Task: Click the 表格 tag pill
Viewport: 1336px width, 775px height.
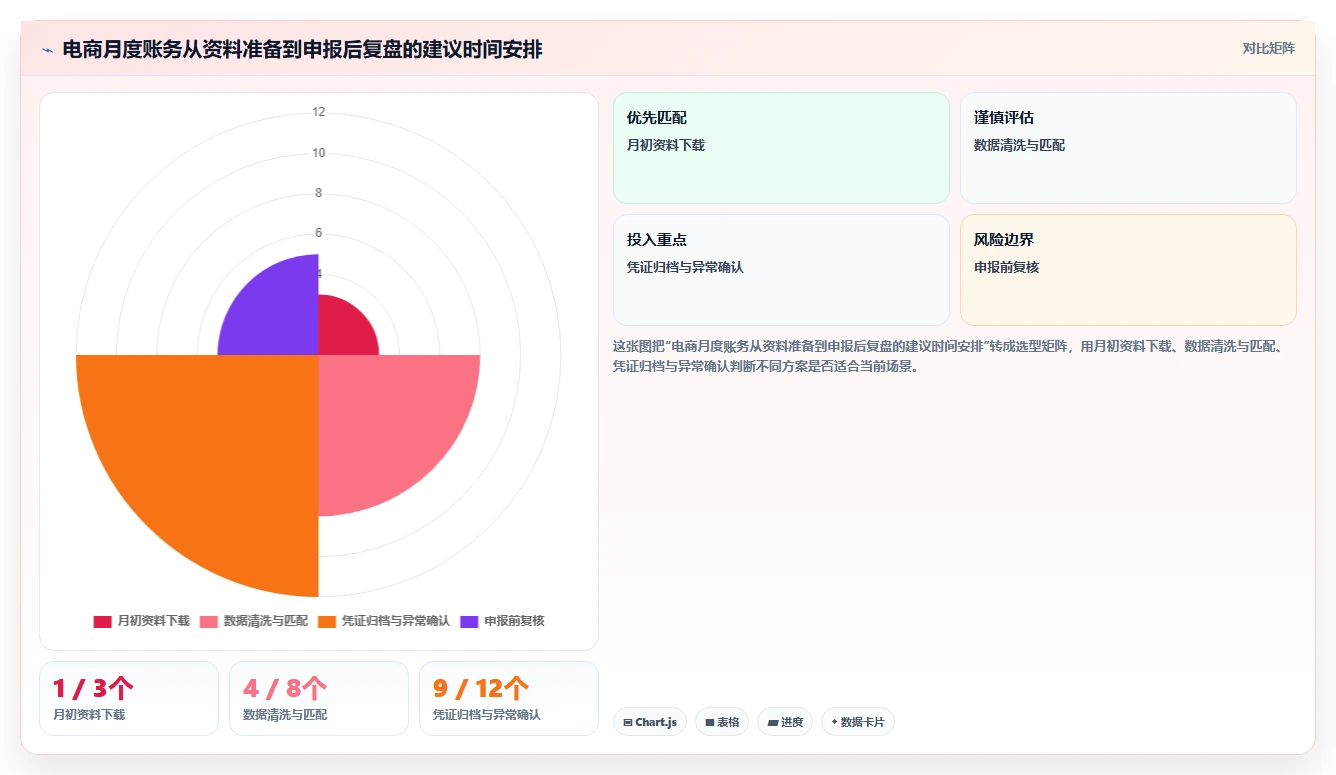Action: (722, 722)
